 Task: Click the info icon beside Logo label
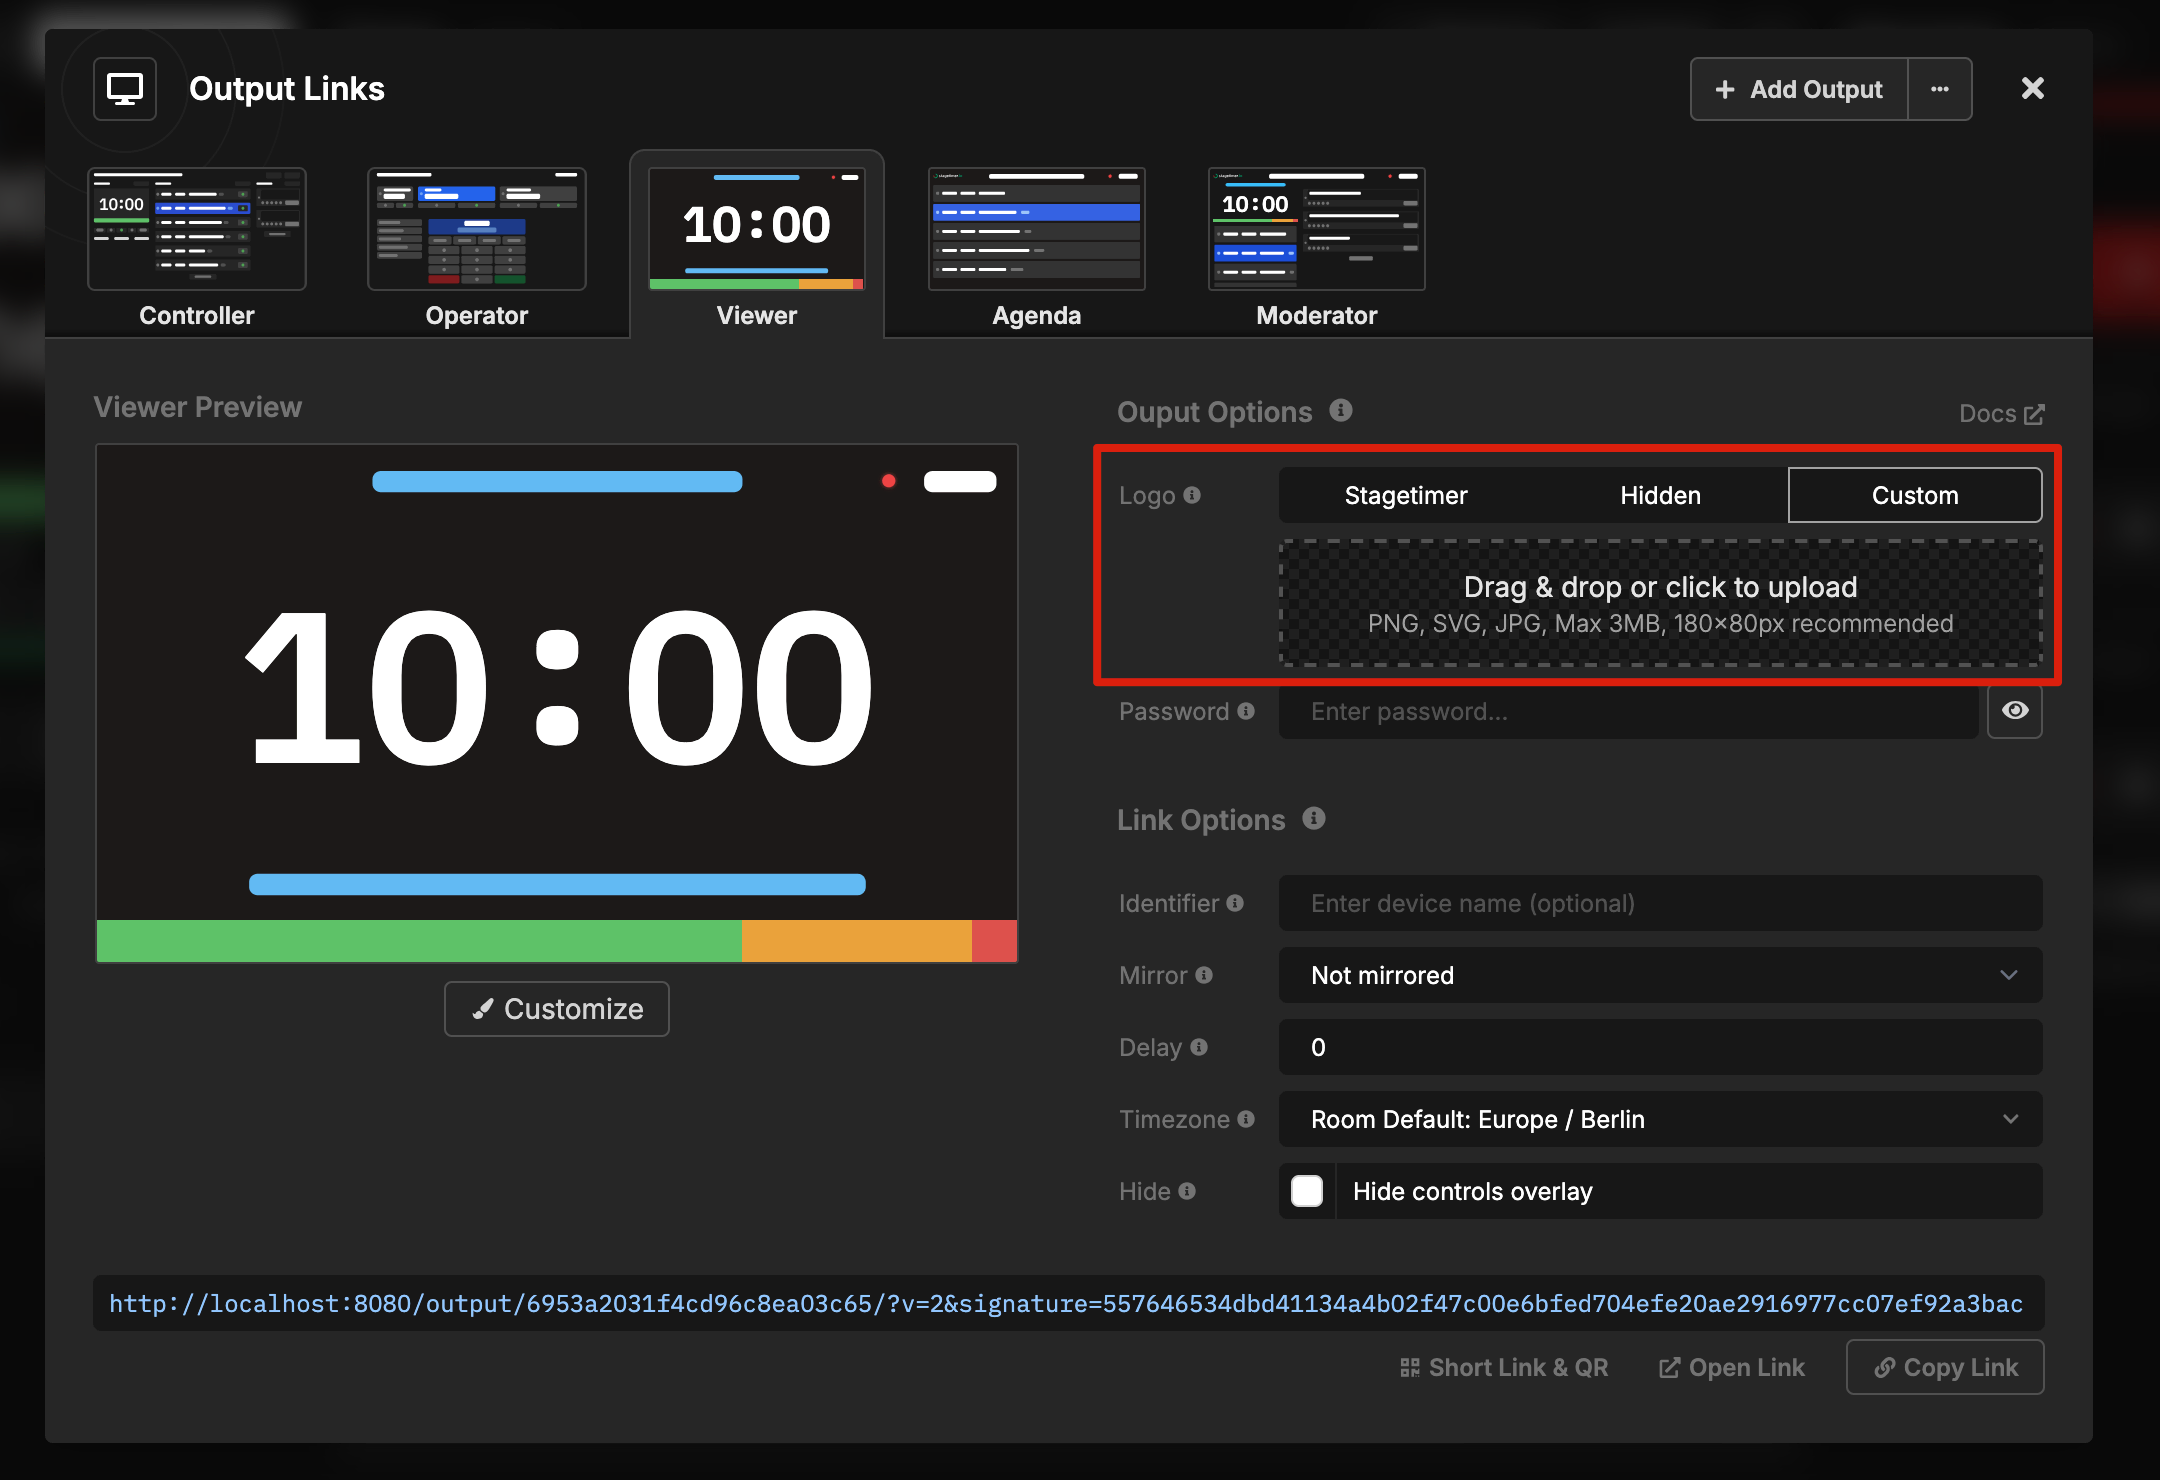point(1193,494)
